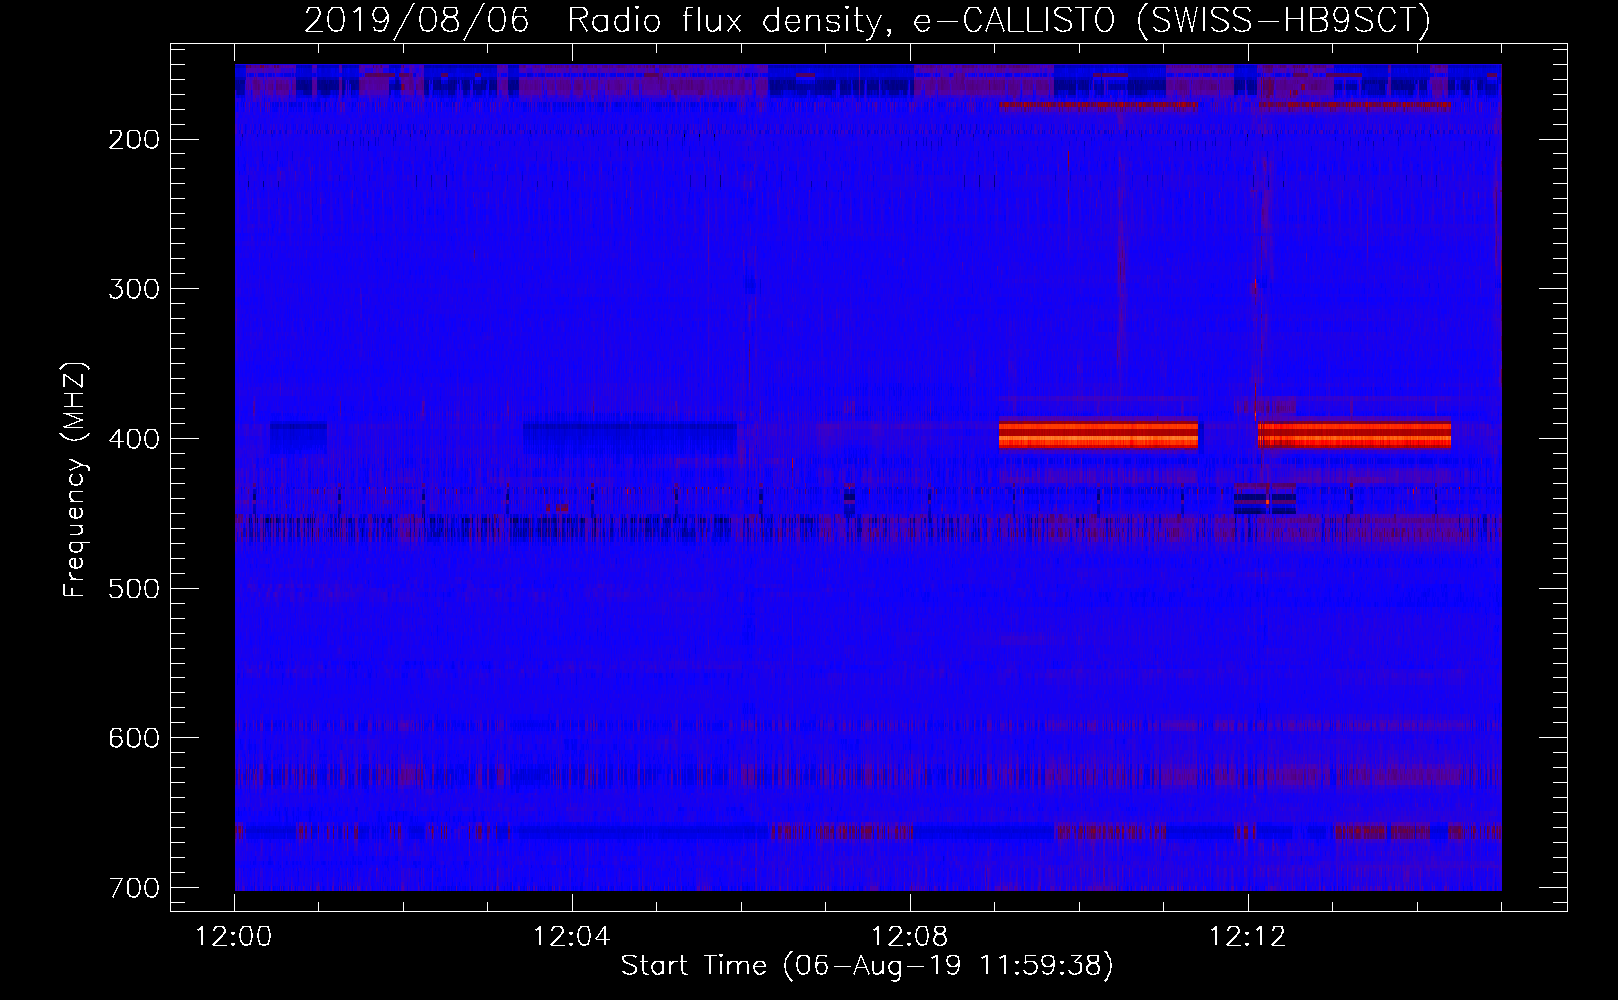Click the 700 frequency tick label
Image resolution: width=1618 pixels, height=1000 pixels.
click(x=133, y=888)
